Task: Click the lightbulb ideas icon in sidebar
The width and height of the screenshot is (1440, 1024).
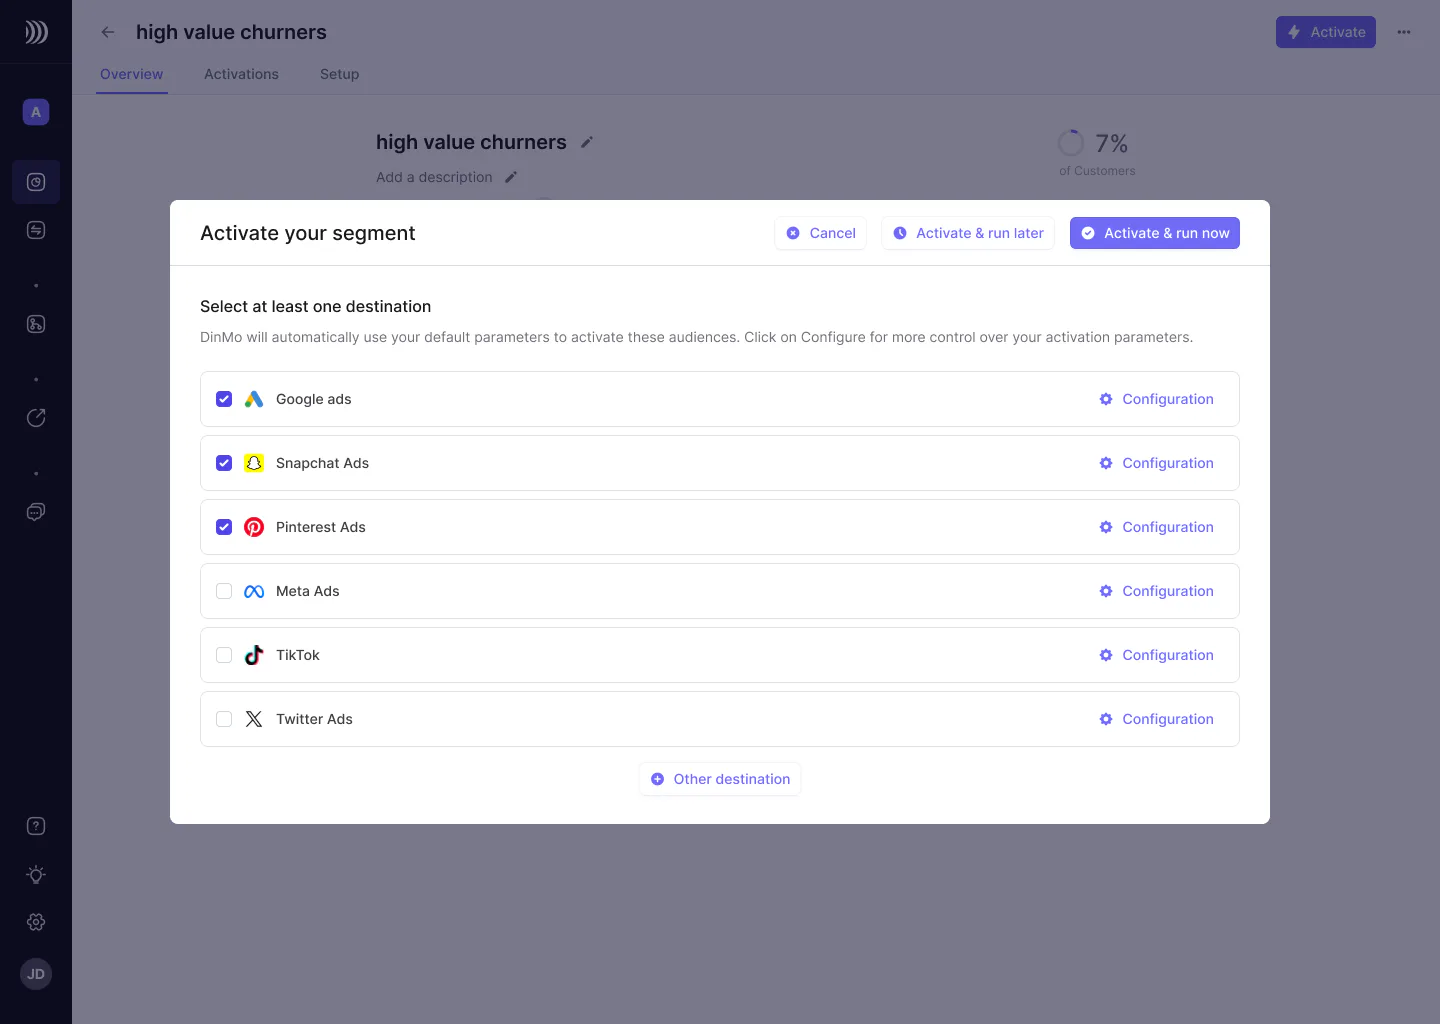Action: (x=36, y=874)
